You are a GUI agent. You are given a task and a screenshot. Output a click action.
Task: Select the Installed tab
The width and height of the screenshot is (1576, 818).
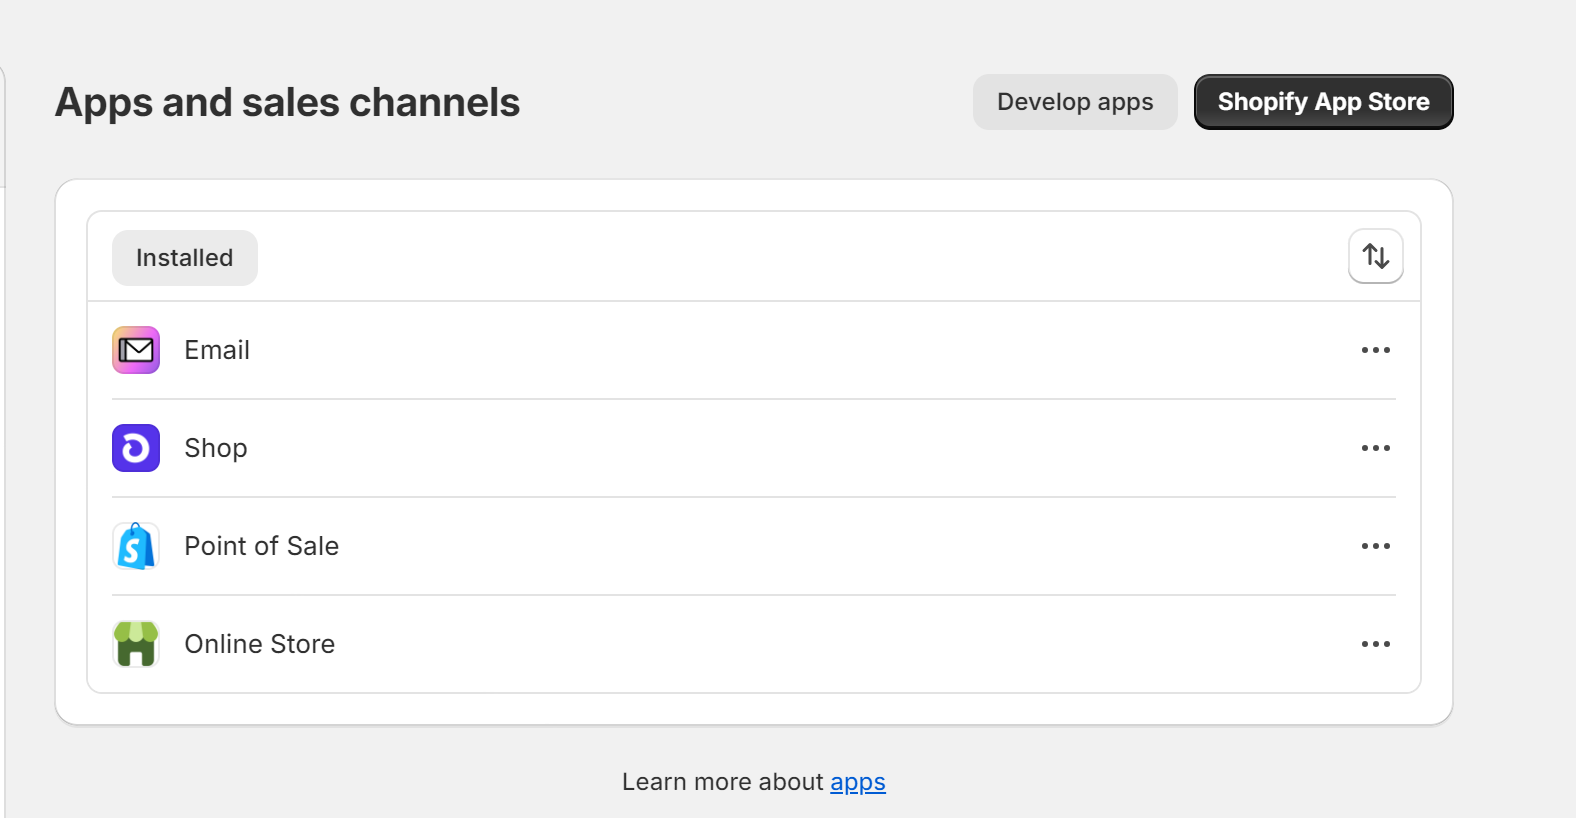pyautogui.click(x=185, y=258)
